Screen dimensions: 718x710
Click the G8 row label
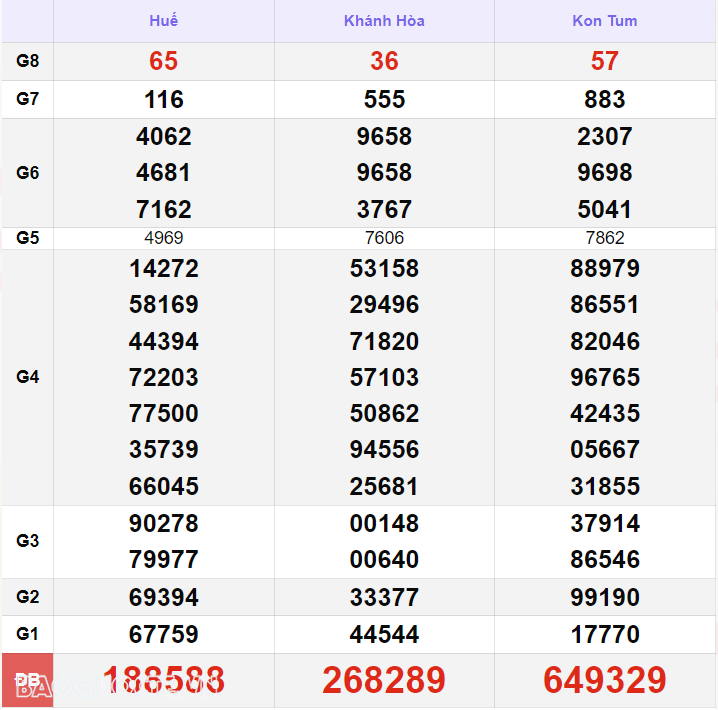[28, 61]
